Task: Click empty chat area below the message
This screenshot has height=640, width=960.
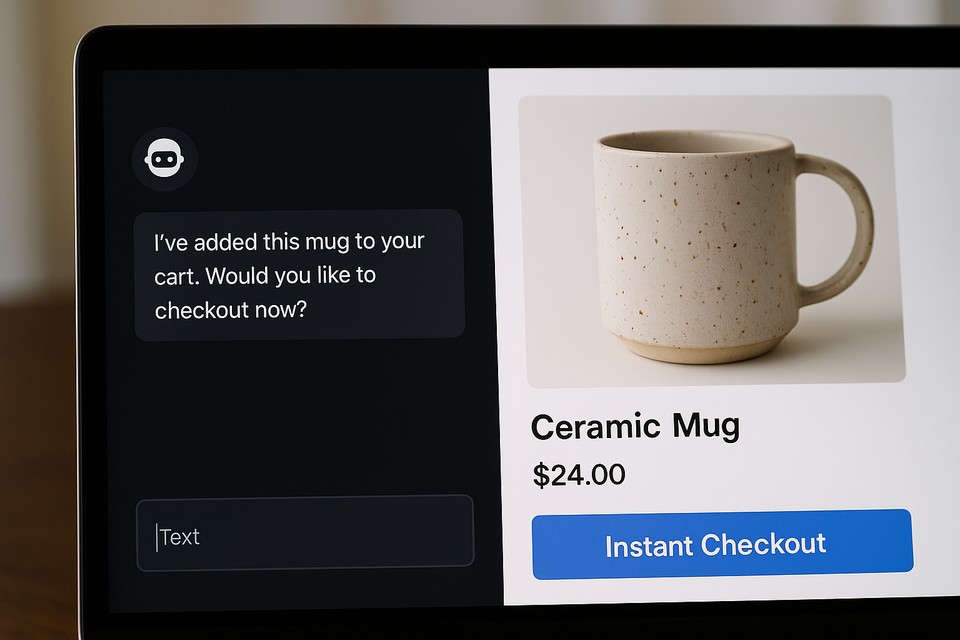Action: click(300, 416)
